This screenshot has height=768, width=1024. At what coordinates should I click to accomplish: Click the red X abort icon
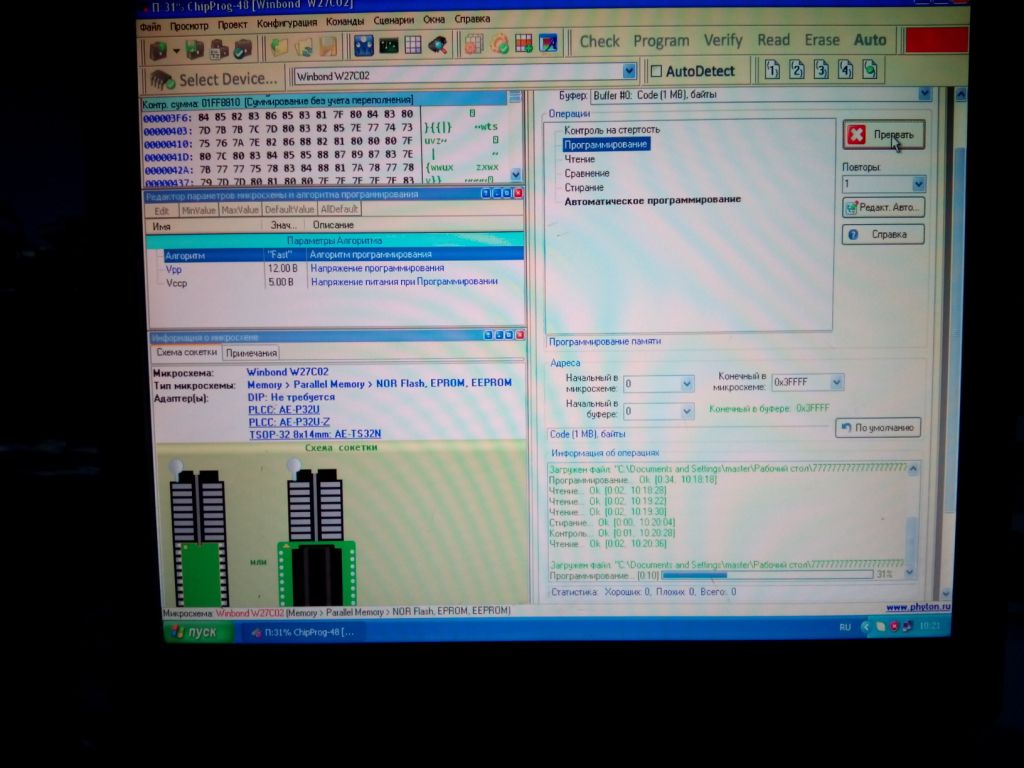point(857,135)
